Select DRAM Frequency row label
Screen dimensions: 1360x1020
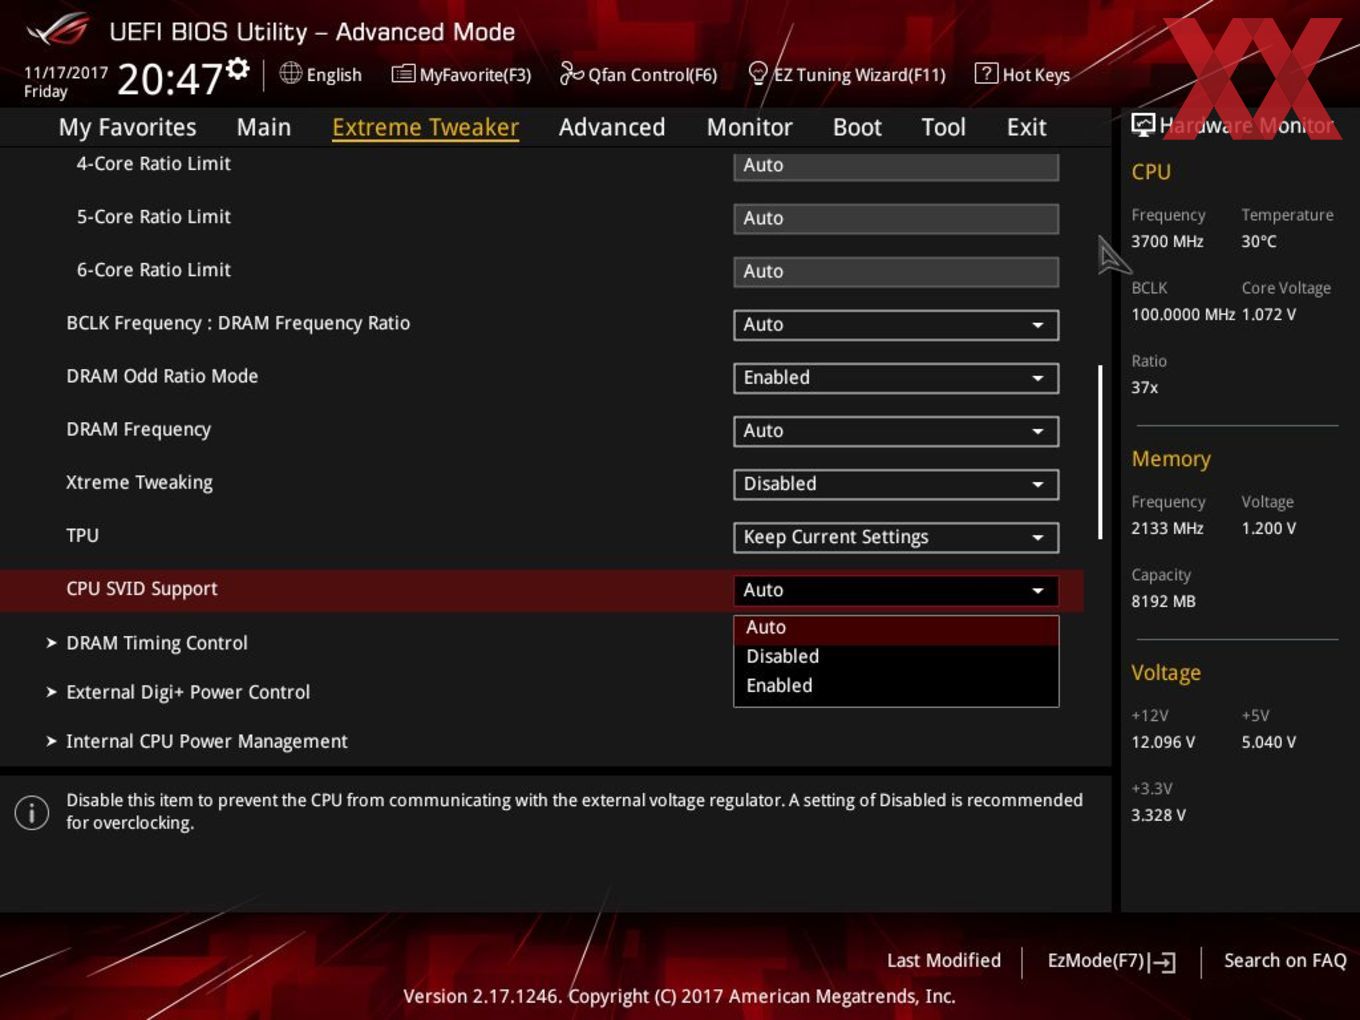138,430
